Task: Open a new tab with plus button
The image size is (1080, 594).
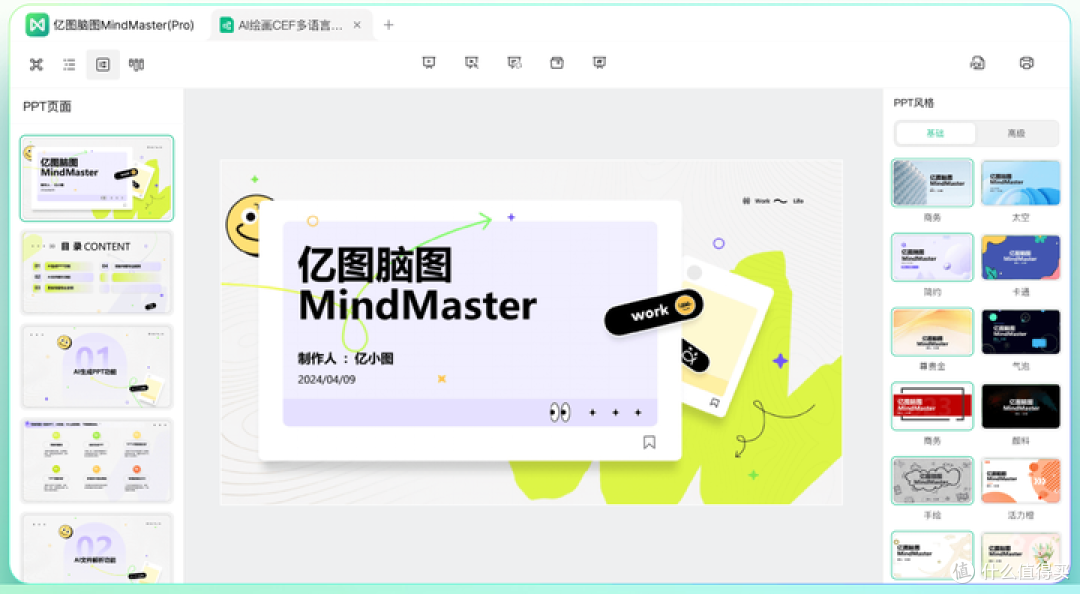Action: pos(388,25)
